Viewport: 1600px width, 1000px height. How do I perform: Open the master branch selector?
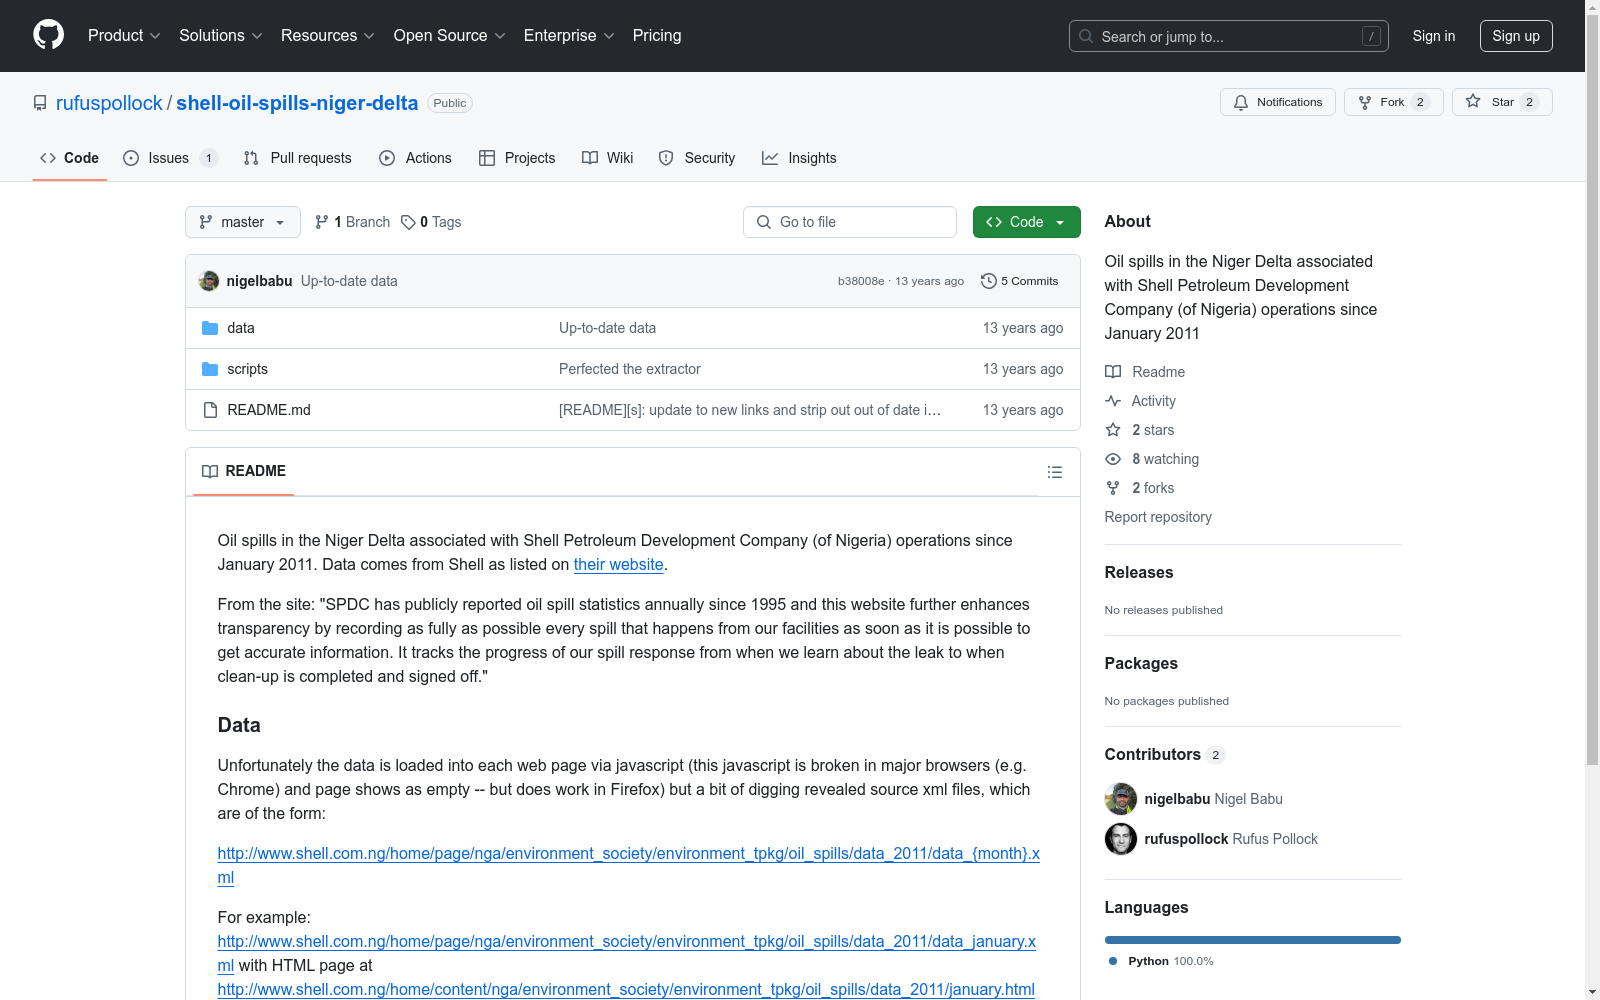pos(243,222)
